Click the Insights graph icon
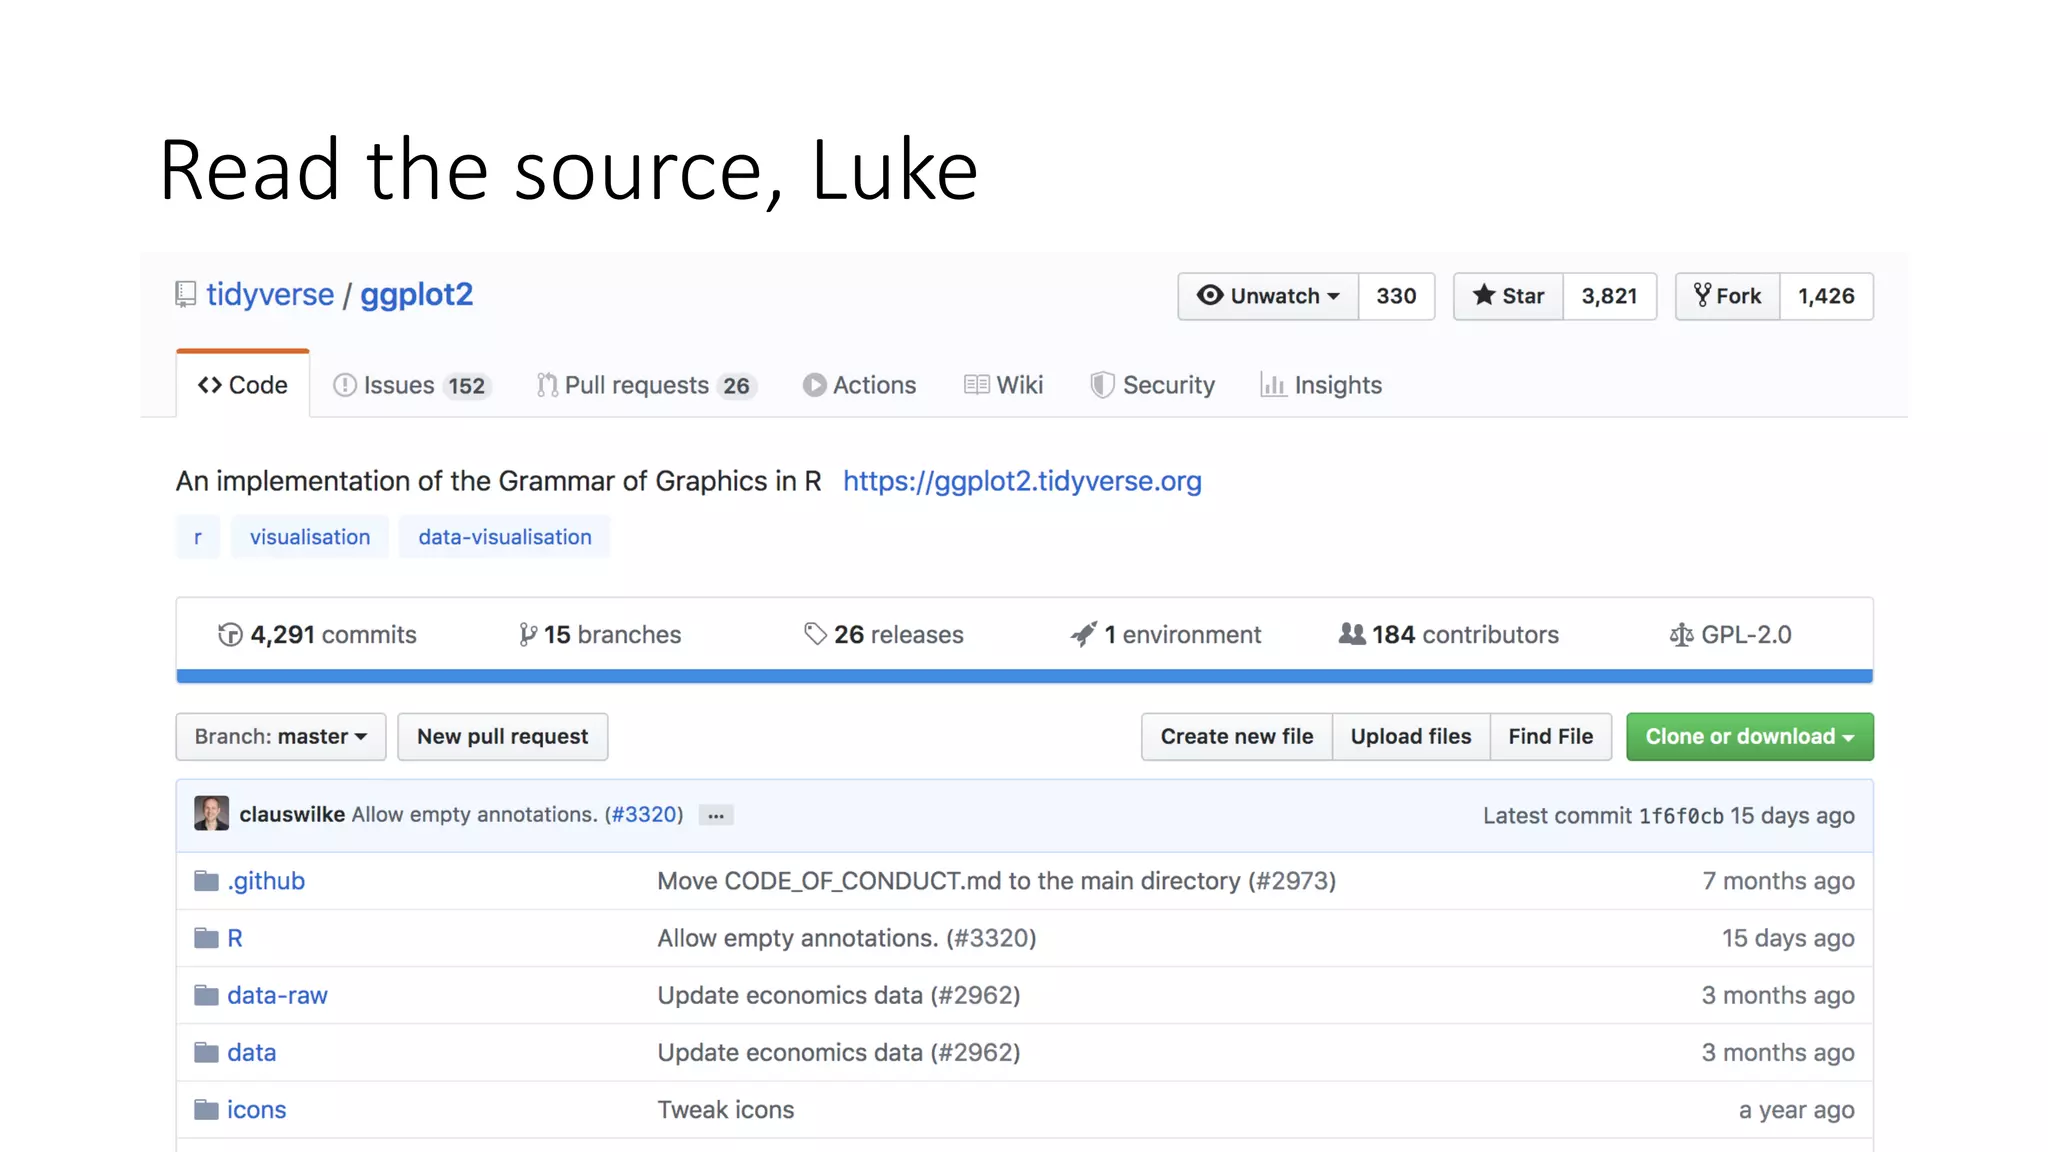The image size is (2048, 1152). click(x=1272, y=385)
